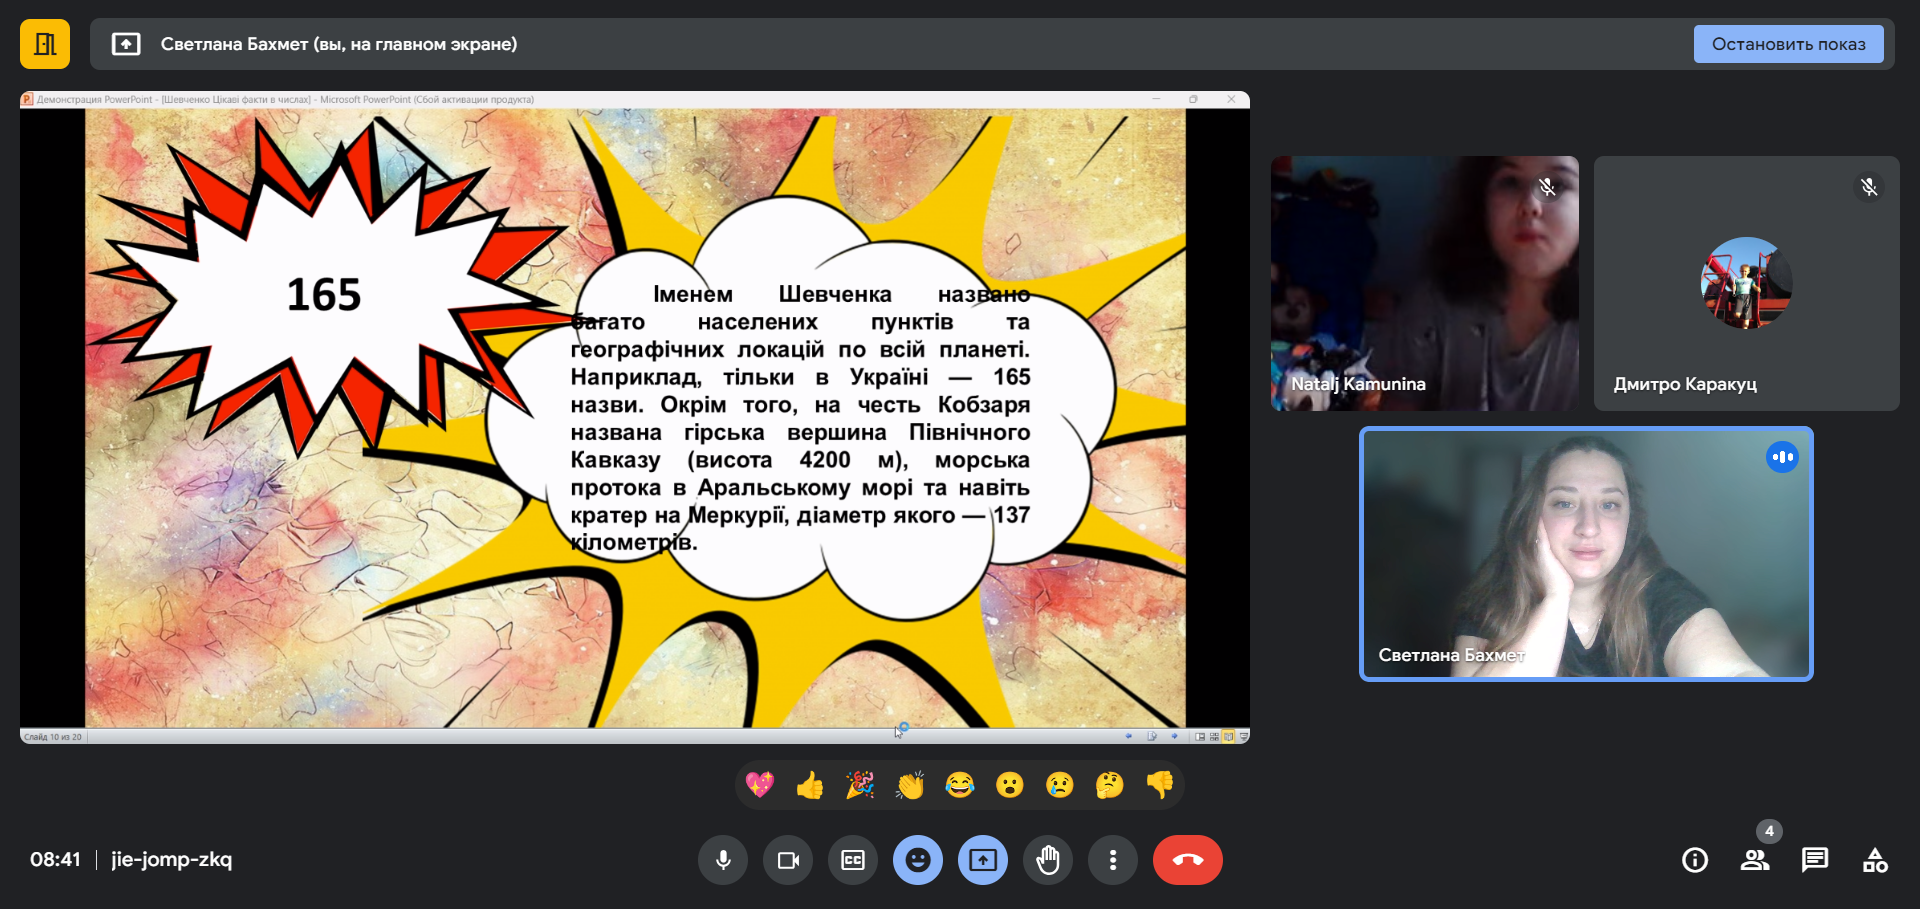The width and height of the screenshot is (1920, 909).
Task: Send the thumbs down reaction
Action: point(1160,785)
